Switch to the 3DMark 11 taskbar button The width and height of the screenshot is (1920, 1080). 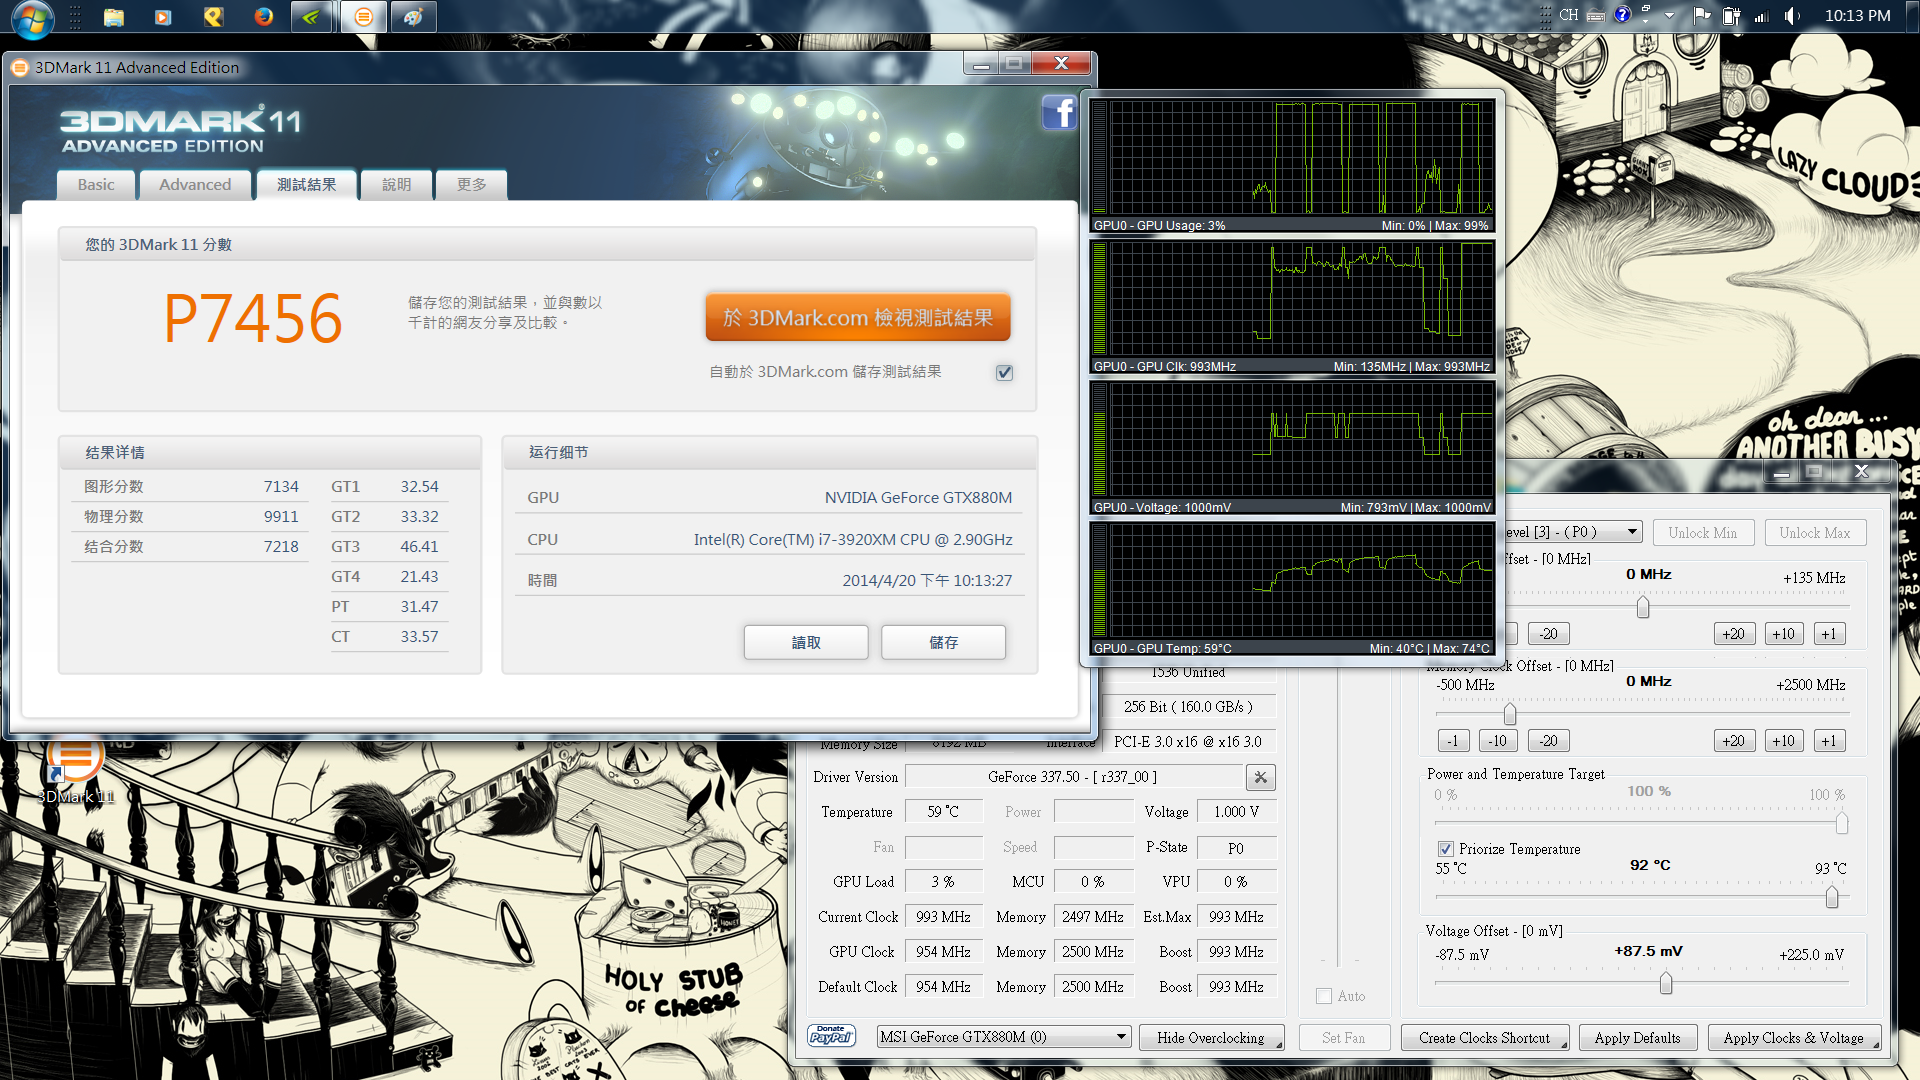pos(363,17)
